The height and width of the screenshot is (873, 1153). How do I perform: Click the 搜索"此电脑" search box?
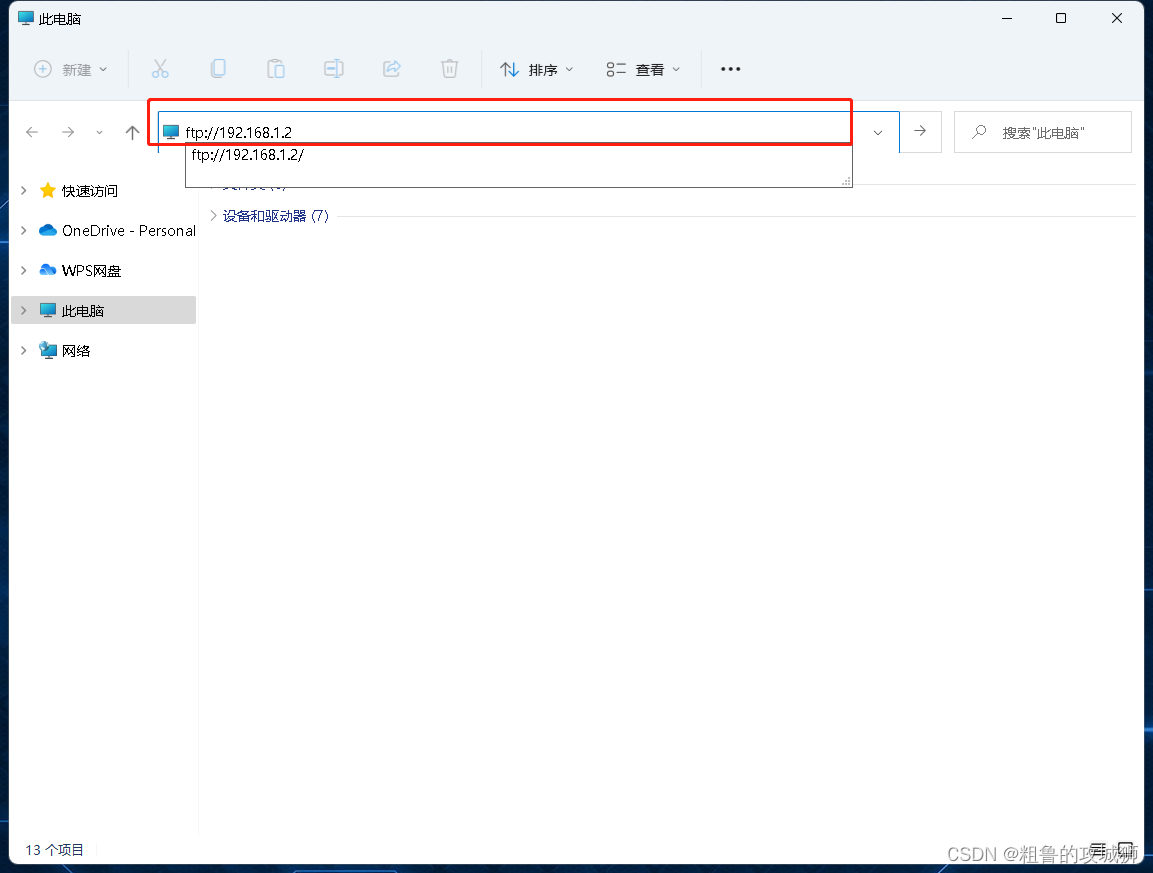click(x=1043, y=132)
